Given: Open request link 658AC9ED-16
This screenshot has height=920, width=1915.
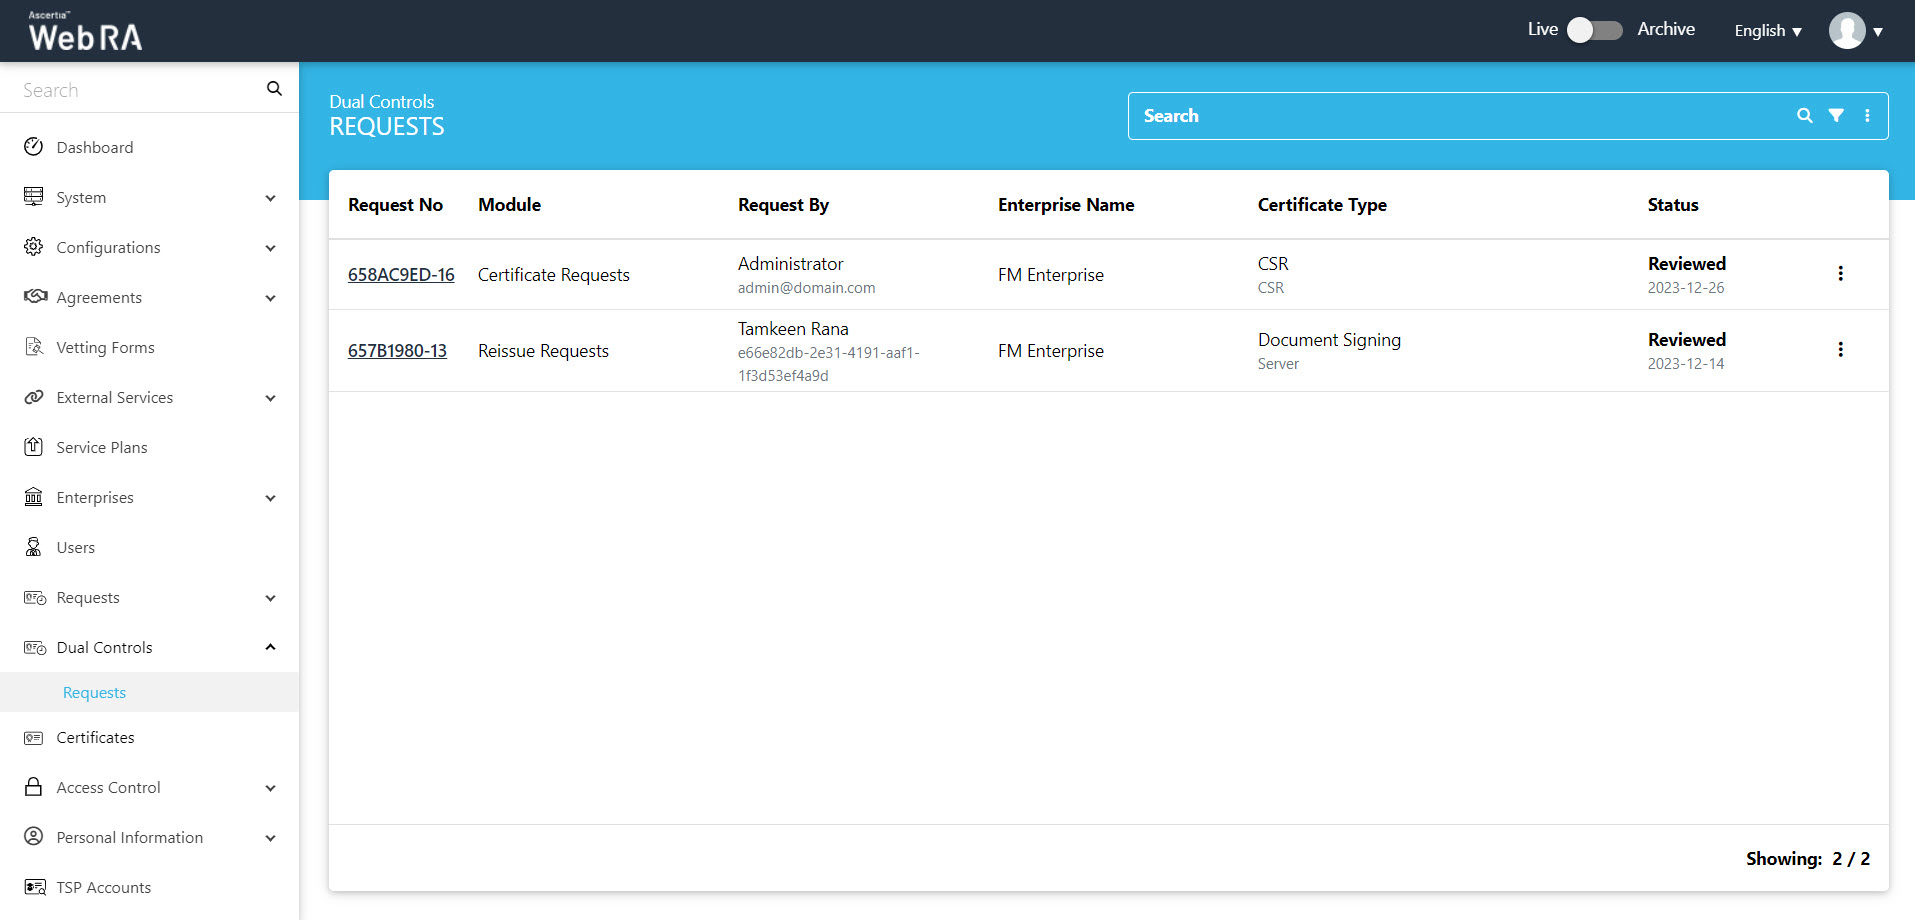Looking at the screenshot, I should coord(401,275).
